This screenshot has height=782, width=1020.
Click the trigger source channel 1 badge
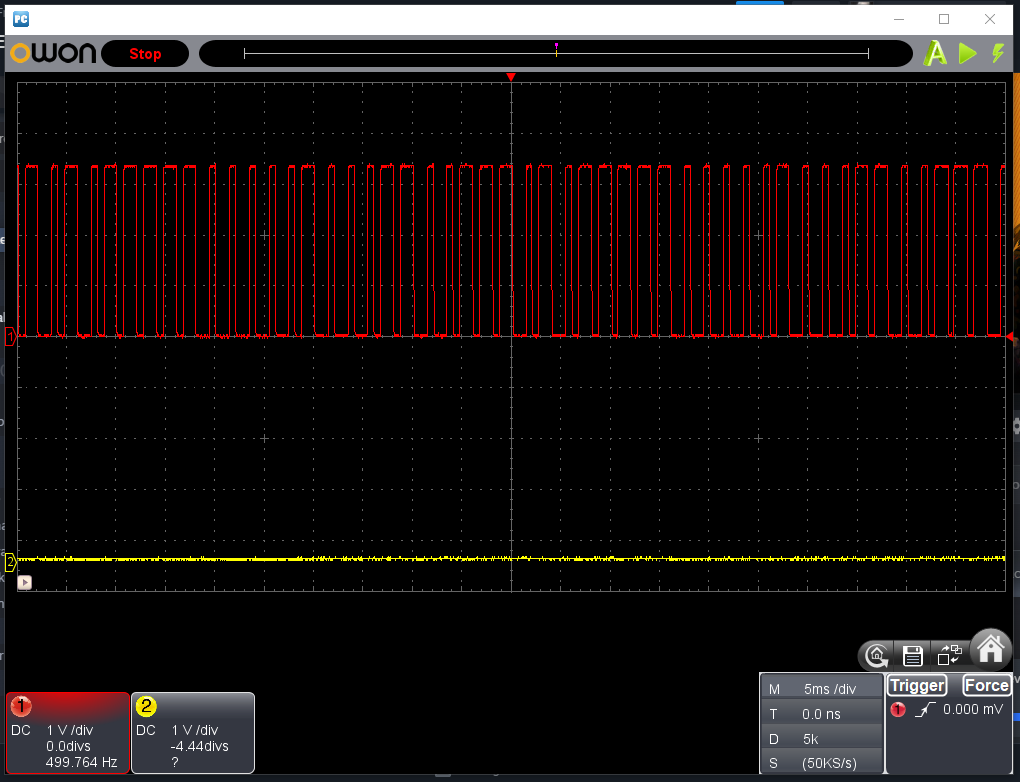tap(898, 710)
